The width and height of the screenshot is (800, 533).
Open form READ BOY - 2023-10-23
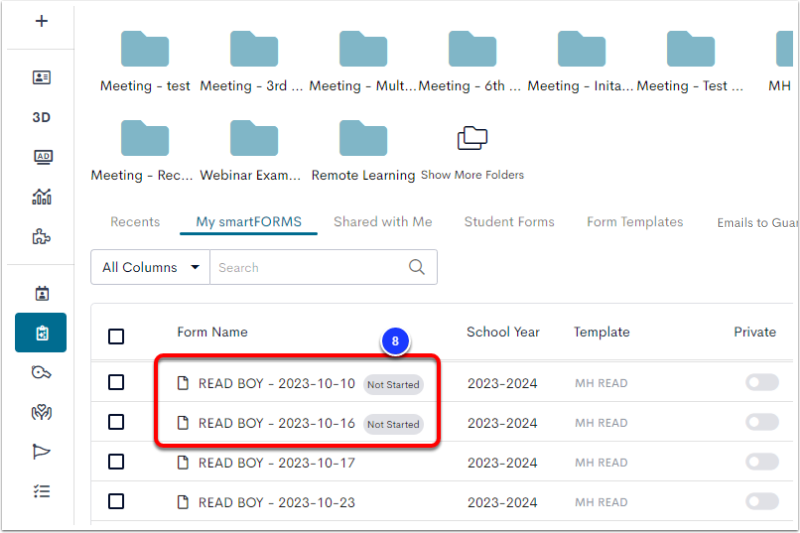click(x=277, y=503)
